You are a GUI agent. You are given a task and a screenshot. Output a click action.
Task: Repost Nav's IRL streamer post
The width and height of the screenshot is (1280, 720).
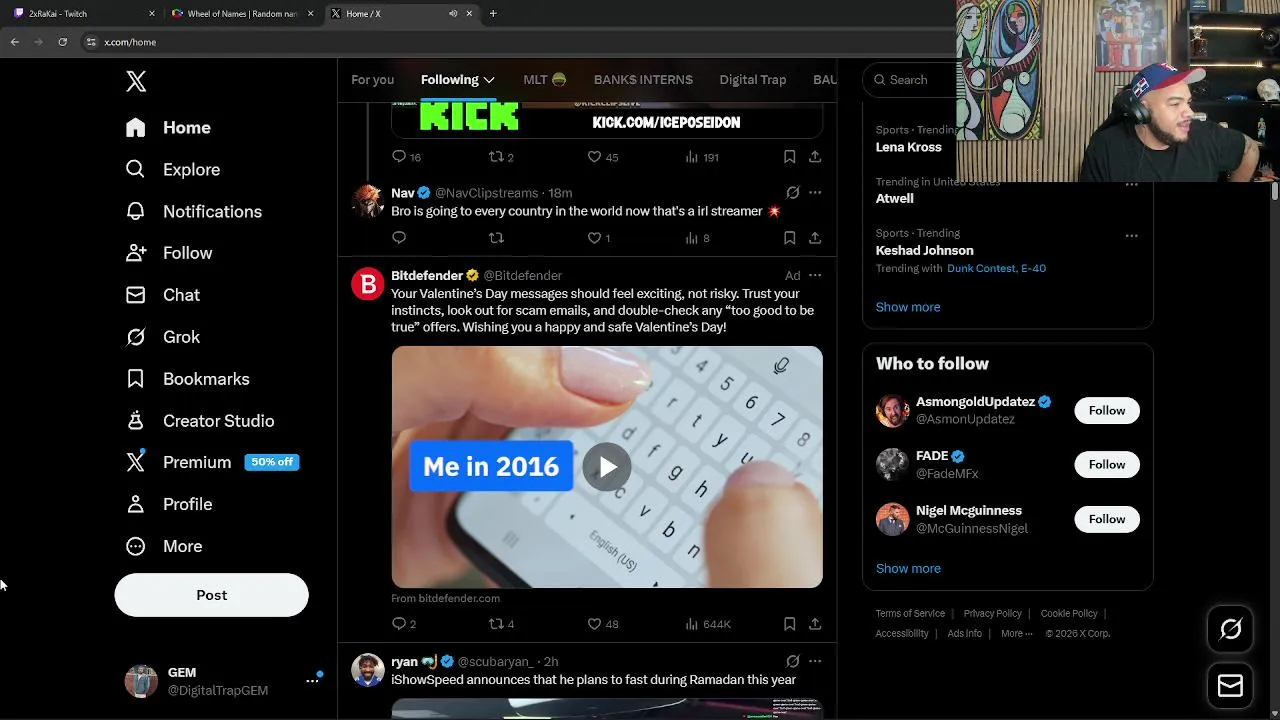(x=496, y=238)
